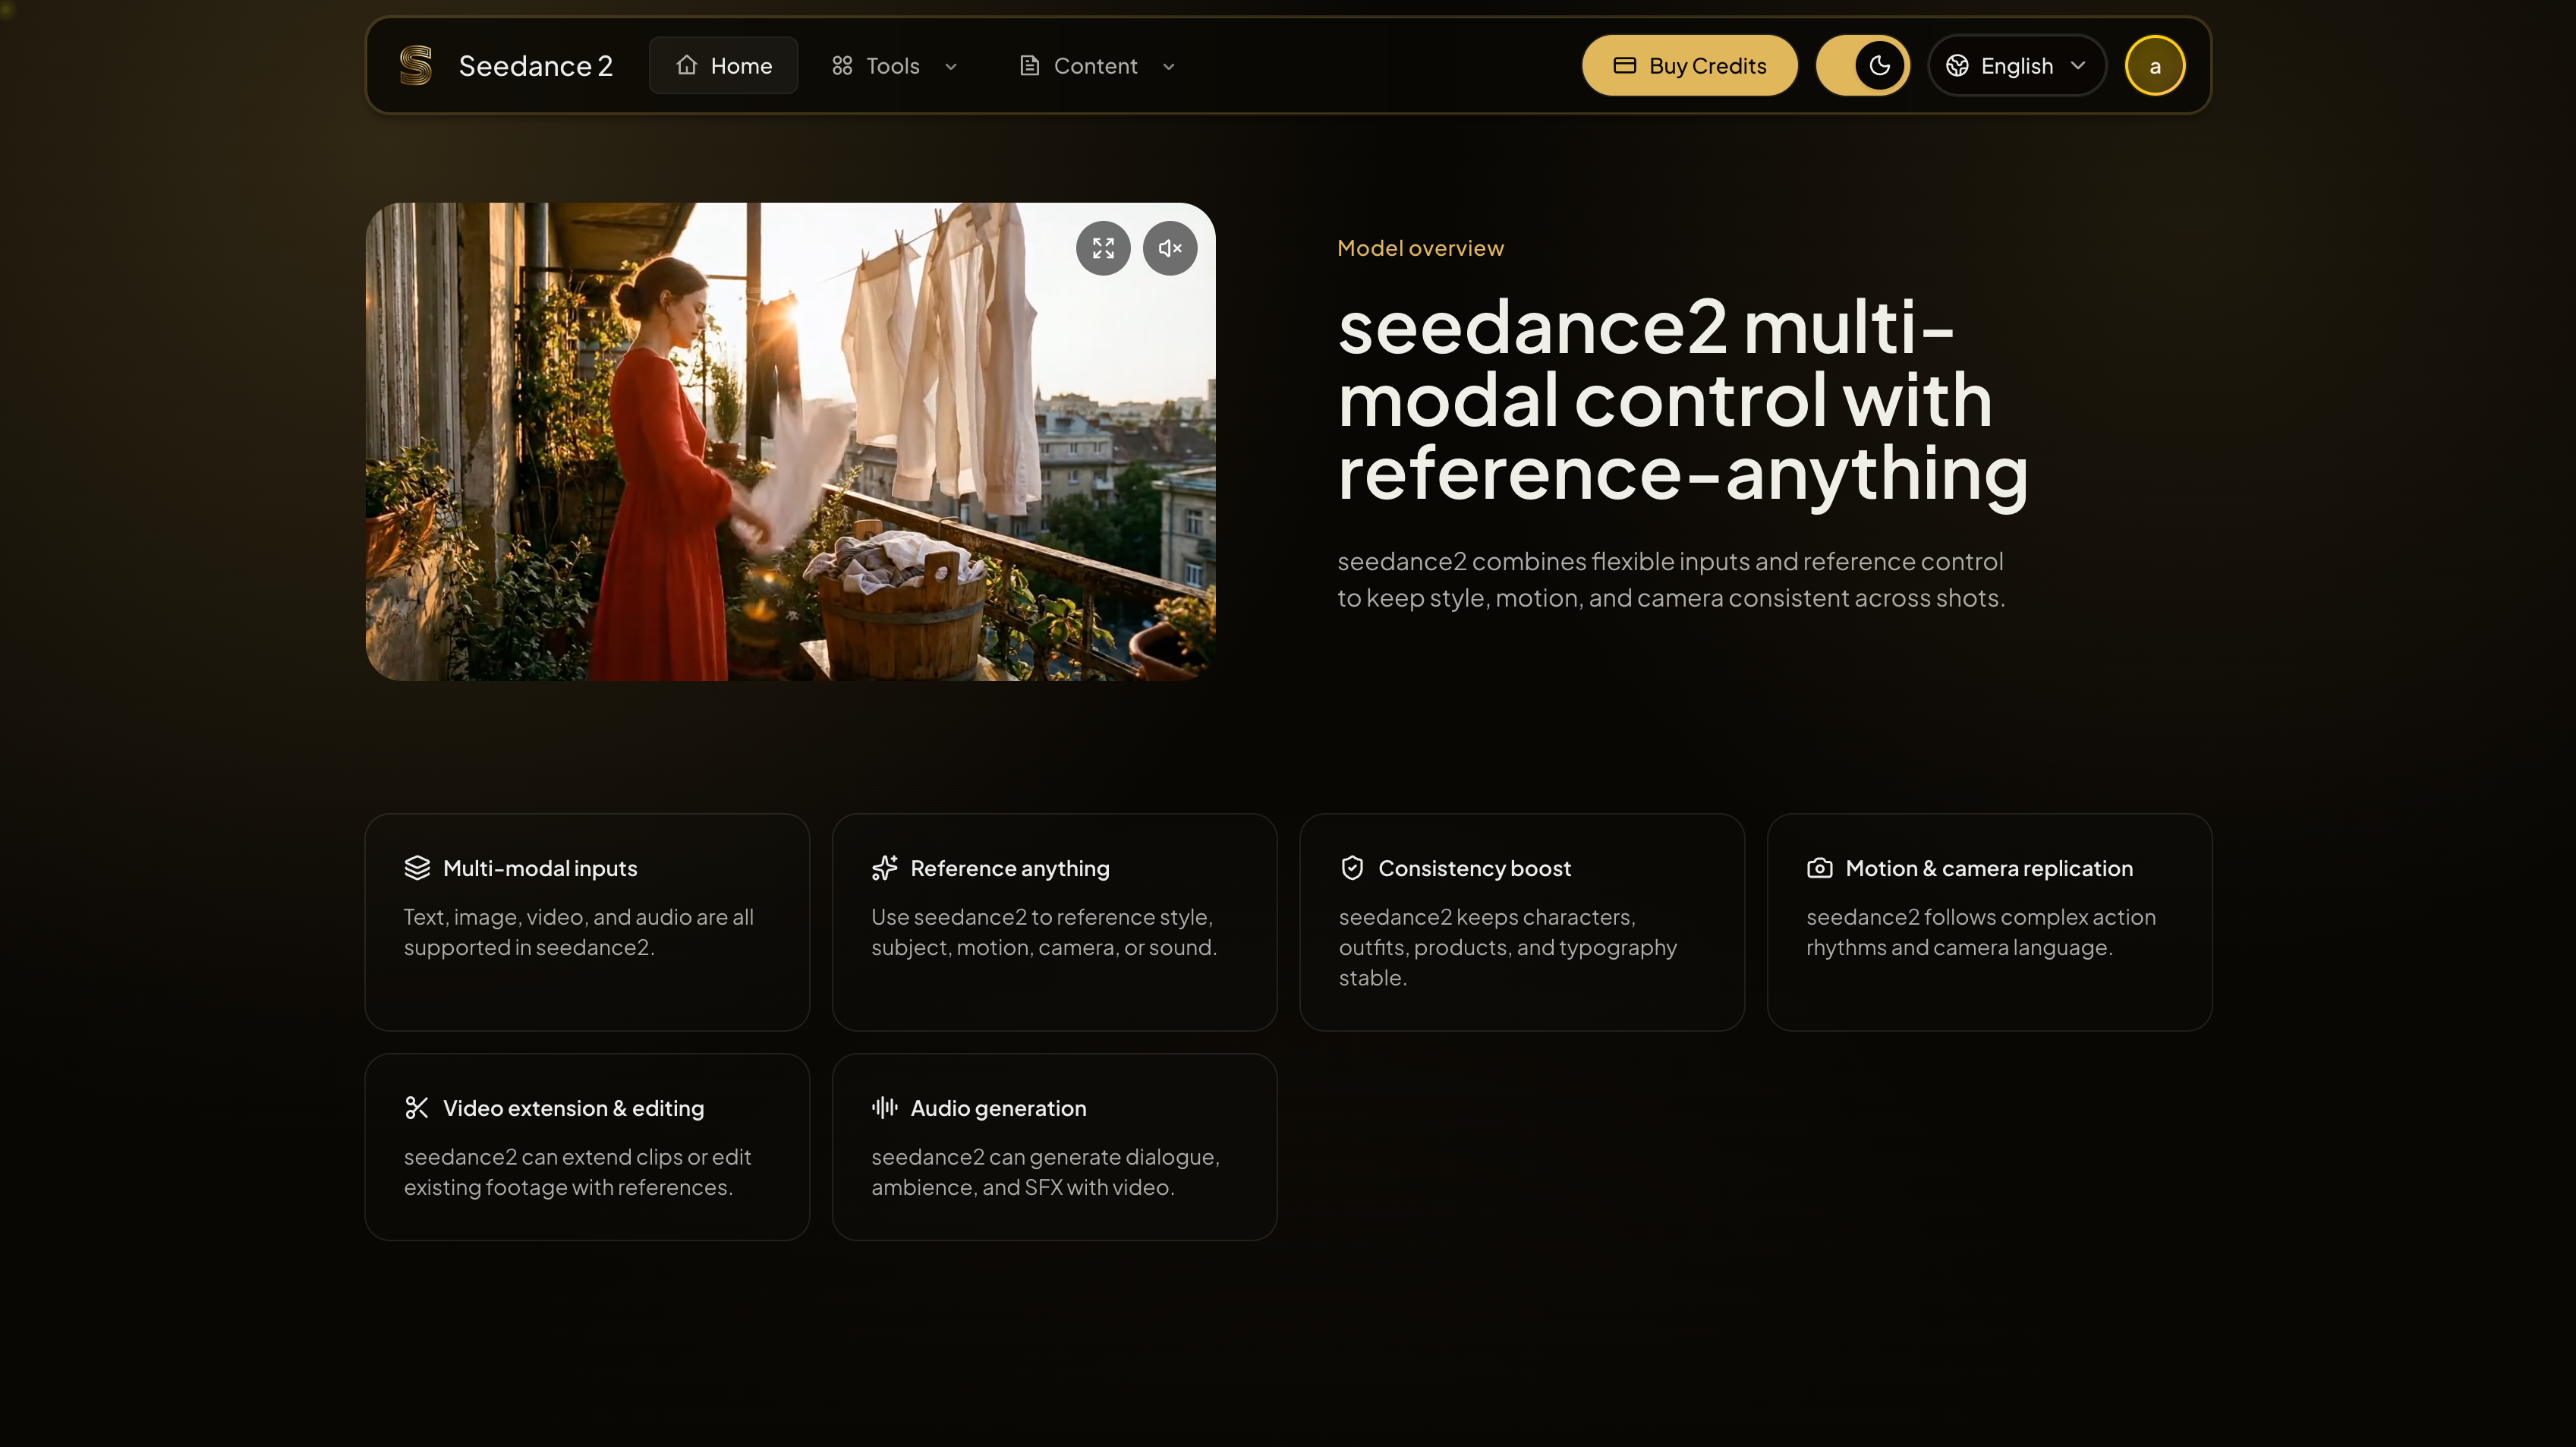Expand the Content menu

coord(1096,65)
